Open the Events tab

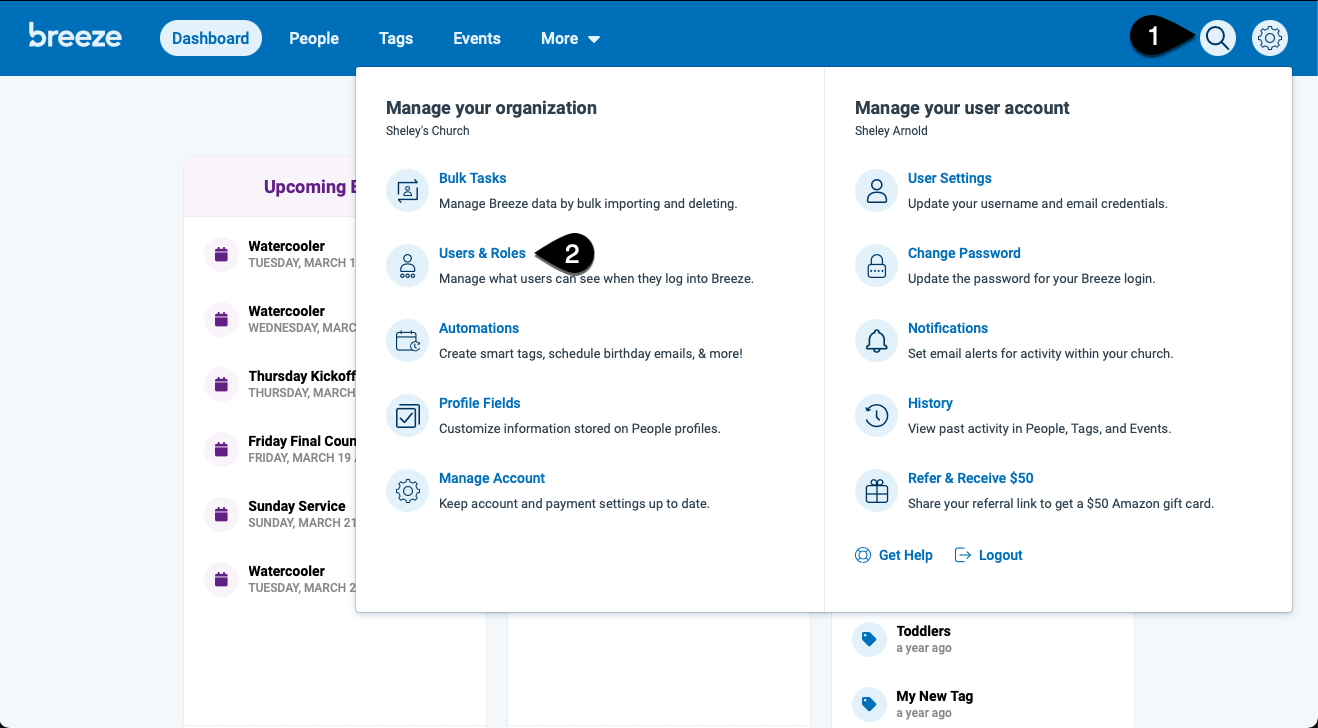coord(477,38)
